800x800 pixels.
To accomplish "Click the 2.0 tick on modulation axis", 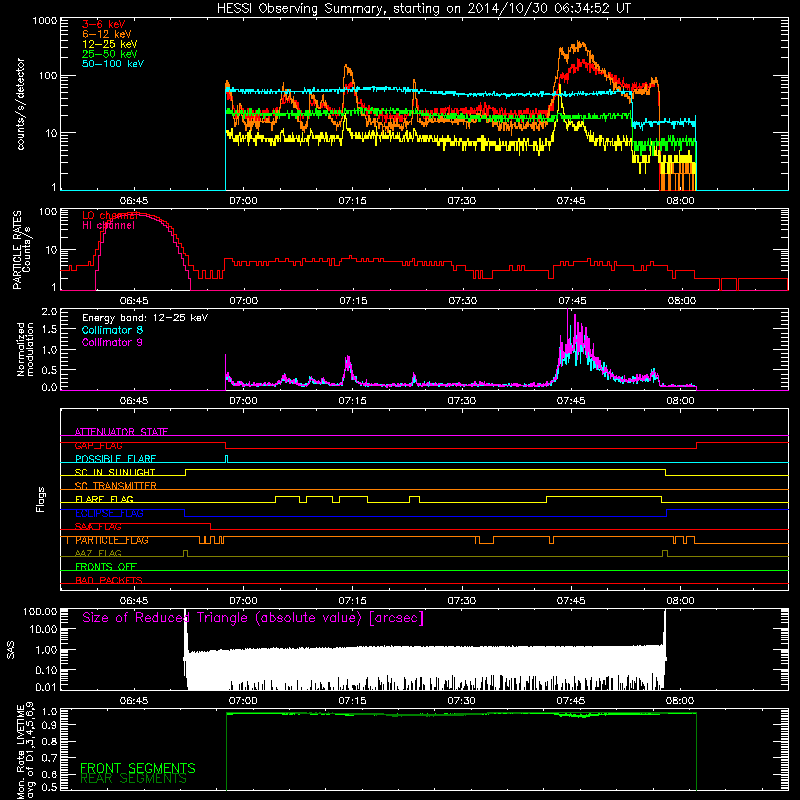I will point(49,312).
